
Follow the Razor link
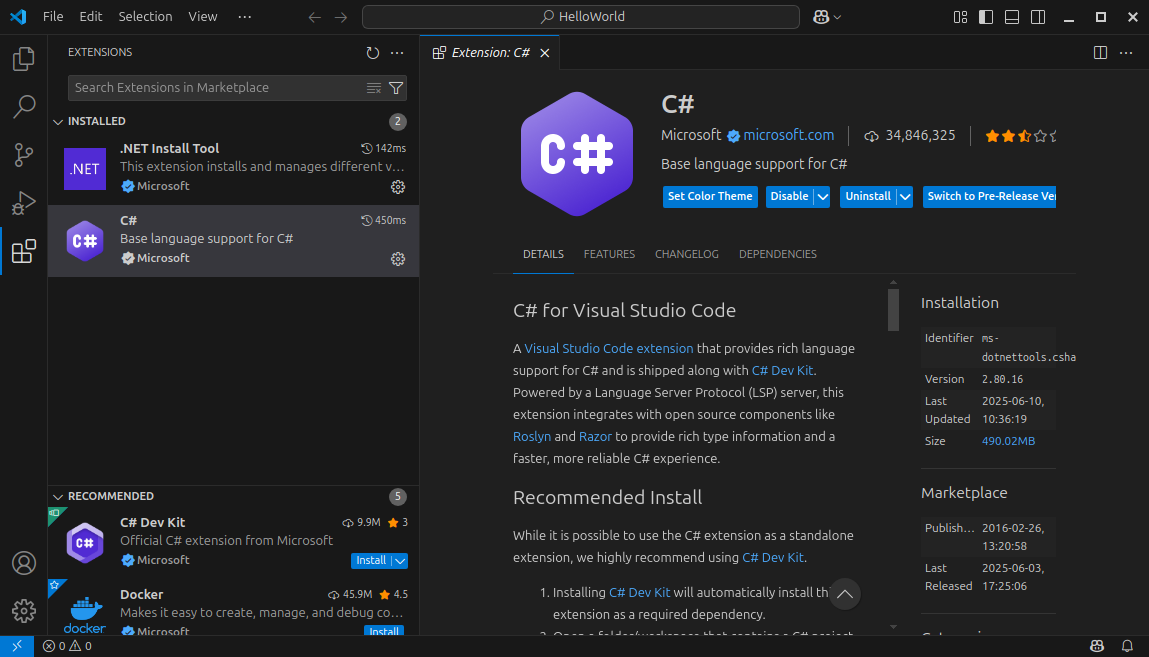595,437
